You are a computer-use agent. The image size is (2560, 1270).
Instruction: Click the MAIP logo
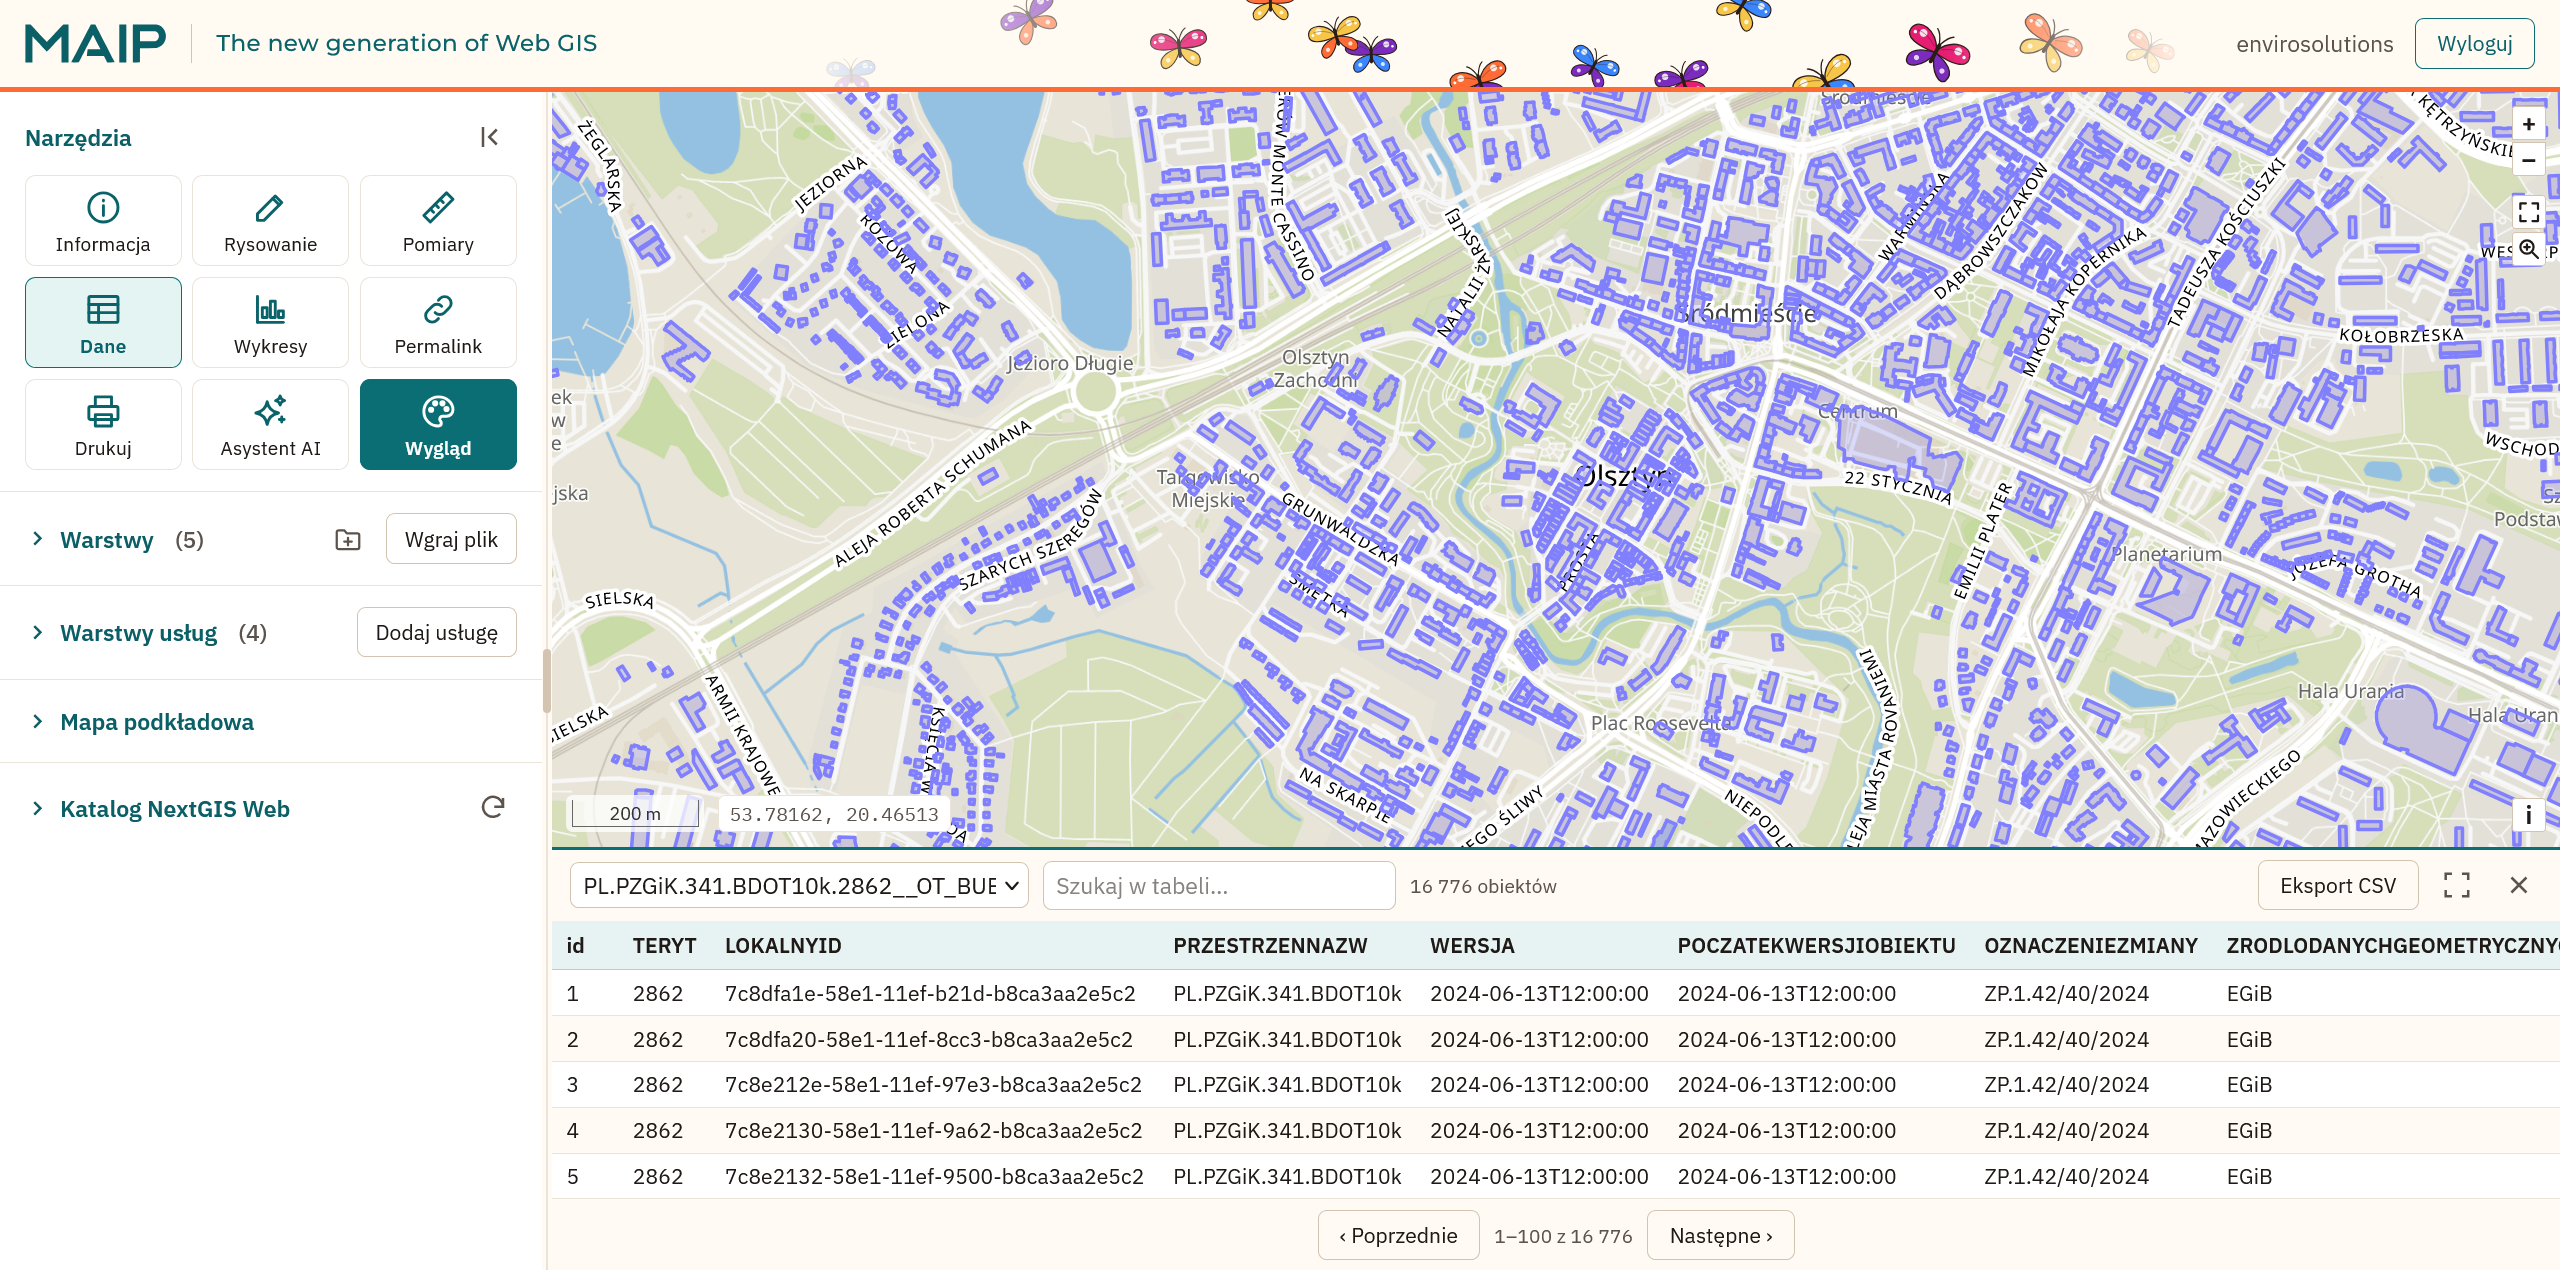point(96,44)
